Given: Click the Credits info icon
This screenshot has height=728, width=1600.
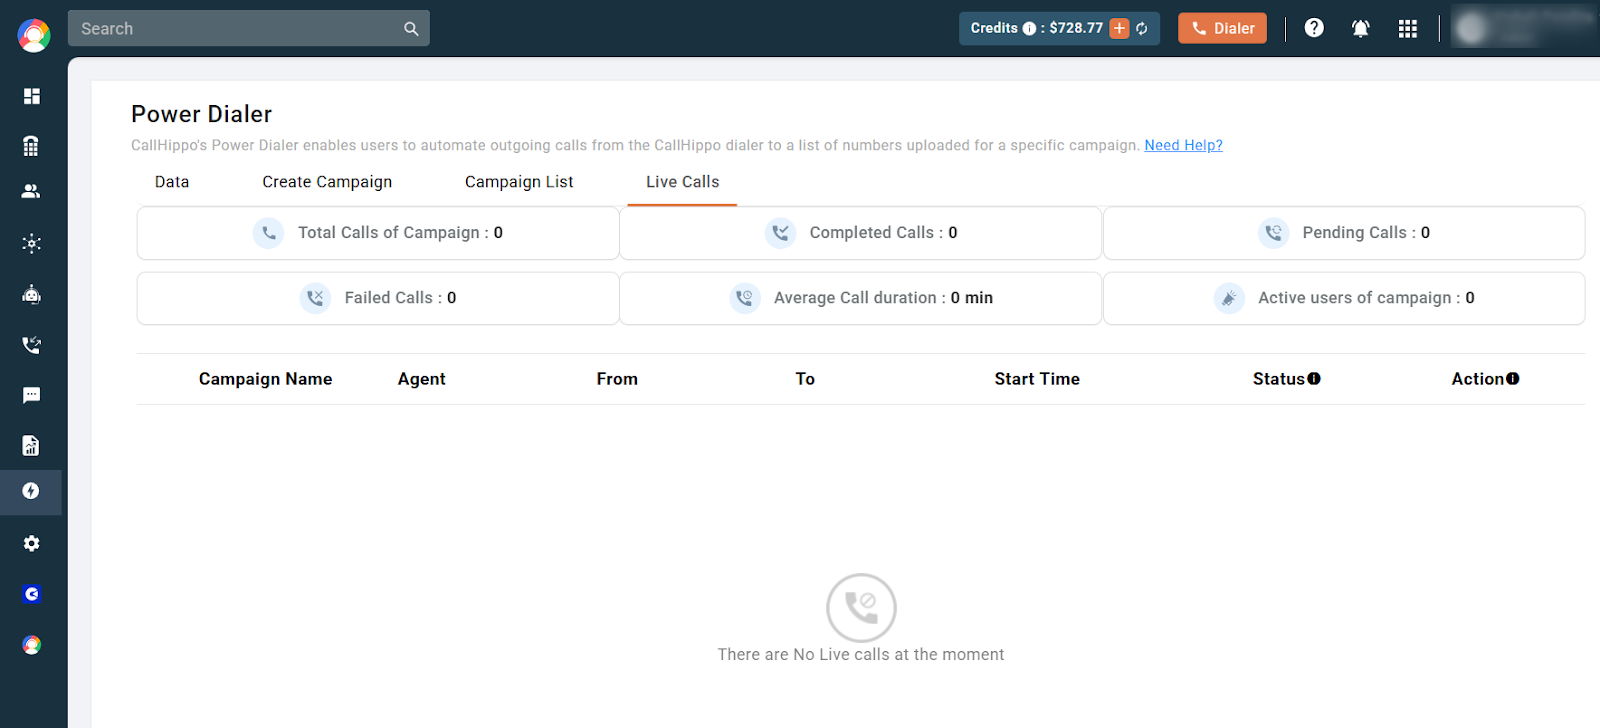Looking at the screenshot, I should (1029, 29).
